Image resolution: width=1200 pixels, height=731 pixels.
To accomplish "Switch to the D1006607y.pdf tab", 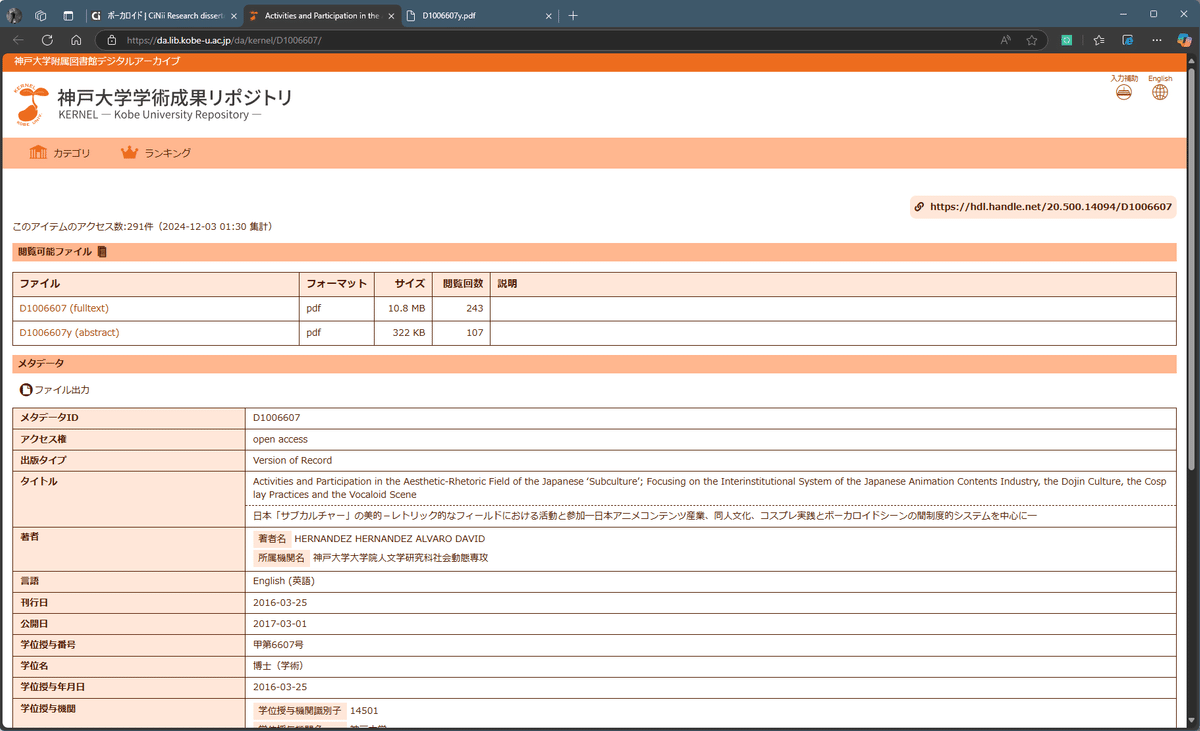I will tap(479, 16).
